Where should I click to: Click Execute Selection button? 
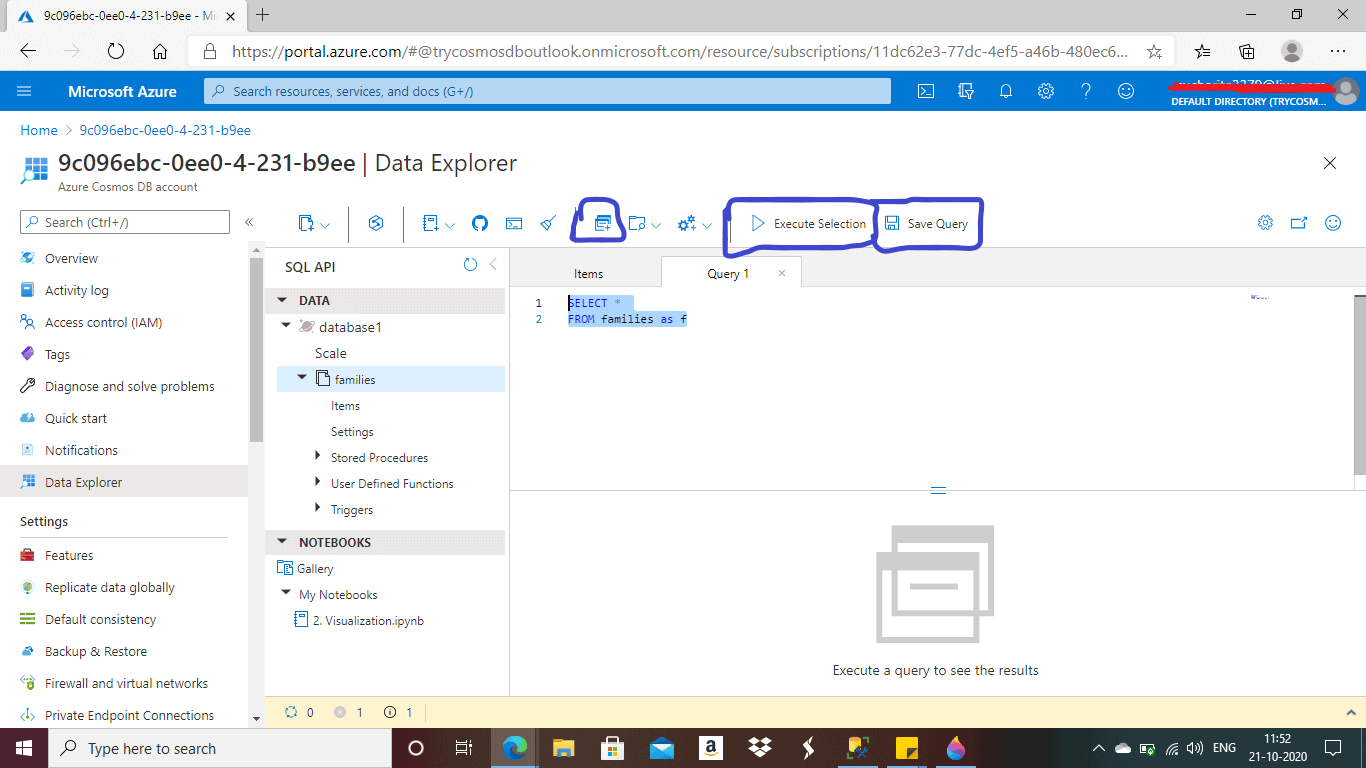point(808,224)
